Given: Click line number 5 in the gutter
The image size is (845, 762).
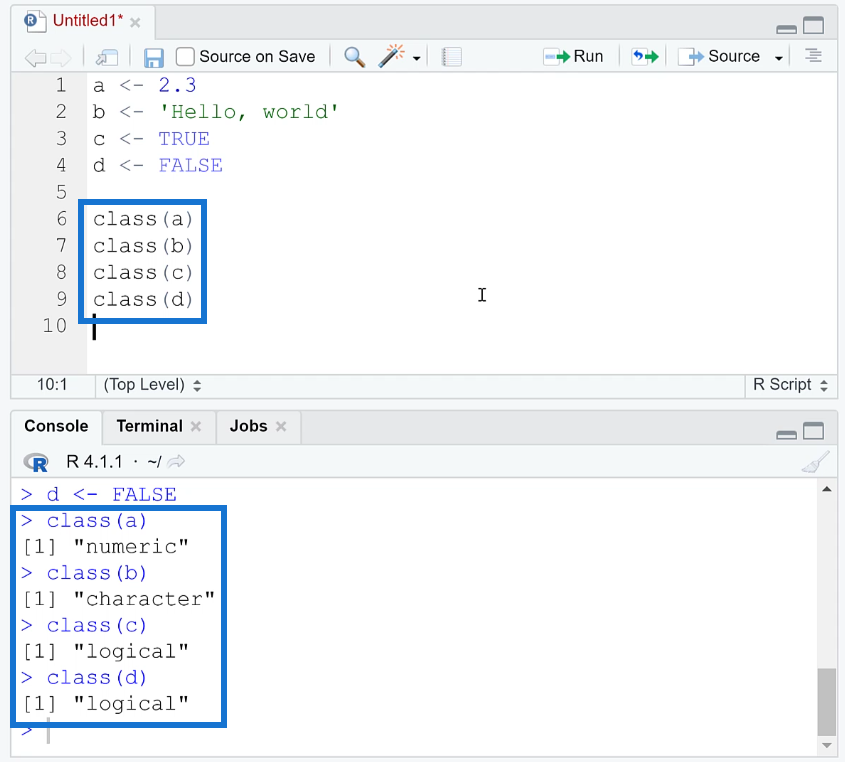Looking at the screenshot, I should click(x=61, y=192).
